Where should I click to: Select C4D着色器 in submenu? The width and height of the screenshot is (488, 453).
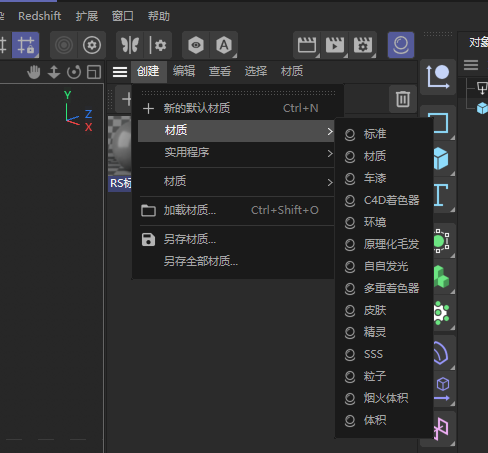(x=384, y=200)
